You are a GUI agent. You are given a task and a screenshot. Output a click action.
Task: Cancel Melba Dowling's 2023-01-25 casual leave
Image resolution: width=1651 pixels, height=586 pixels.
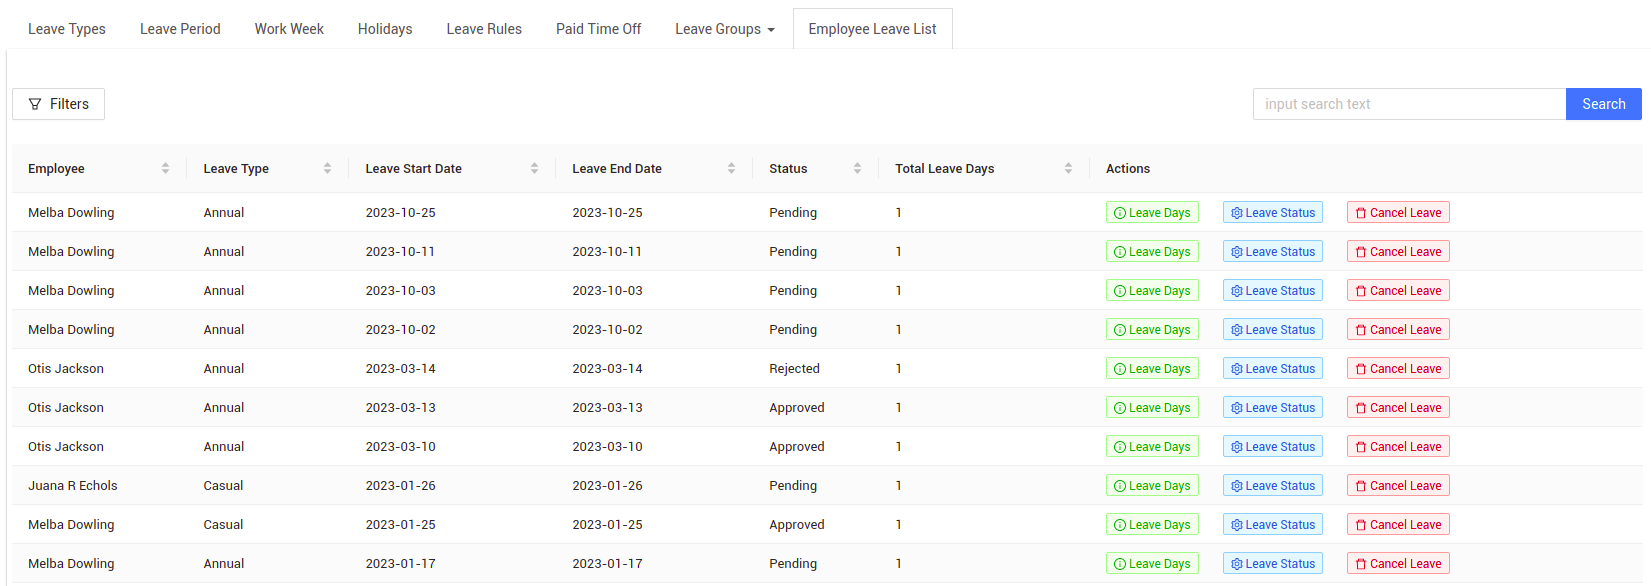click(1397, 525)
